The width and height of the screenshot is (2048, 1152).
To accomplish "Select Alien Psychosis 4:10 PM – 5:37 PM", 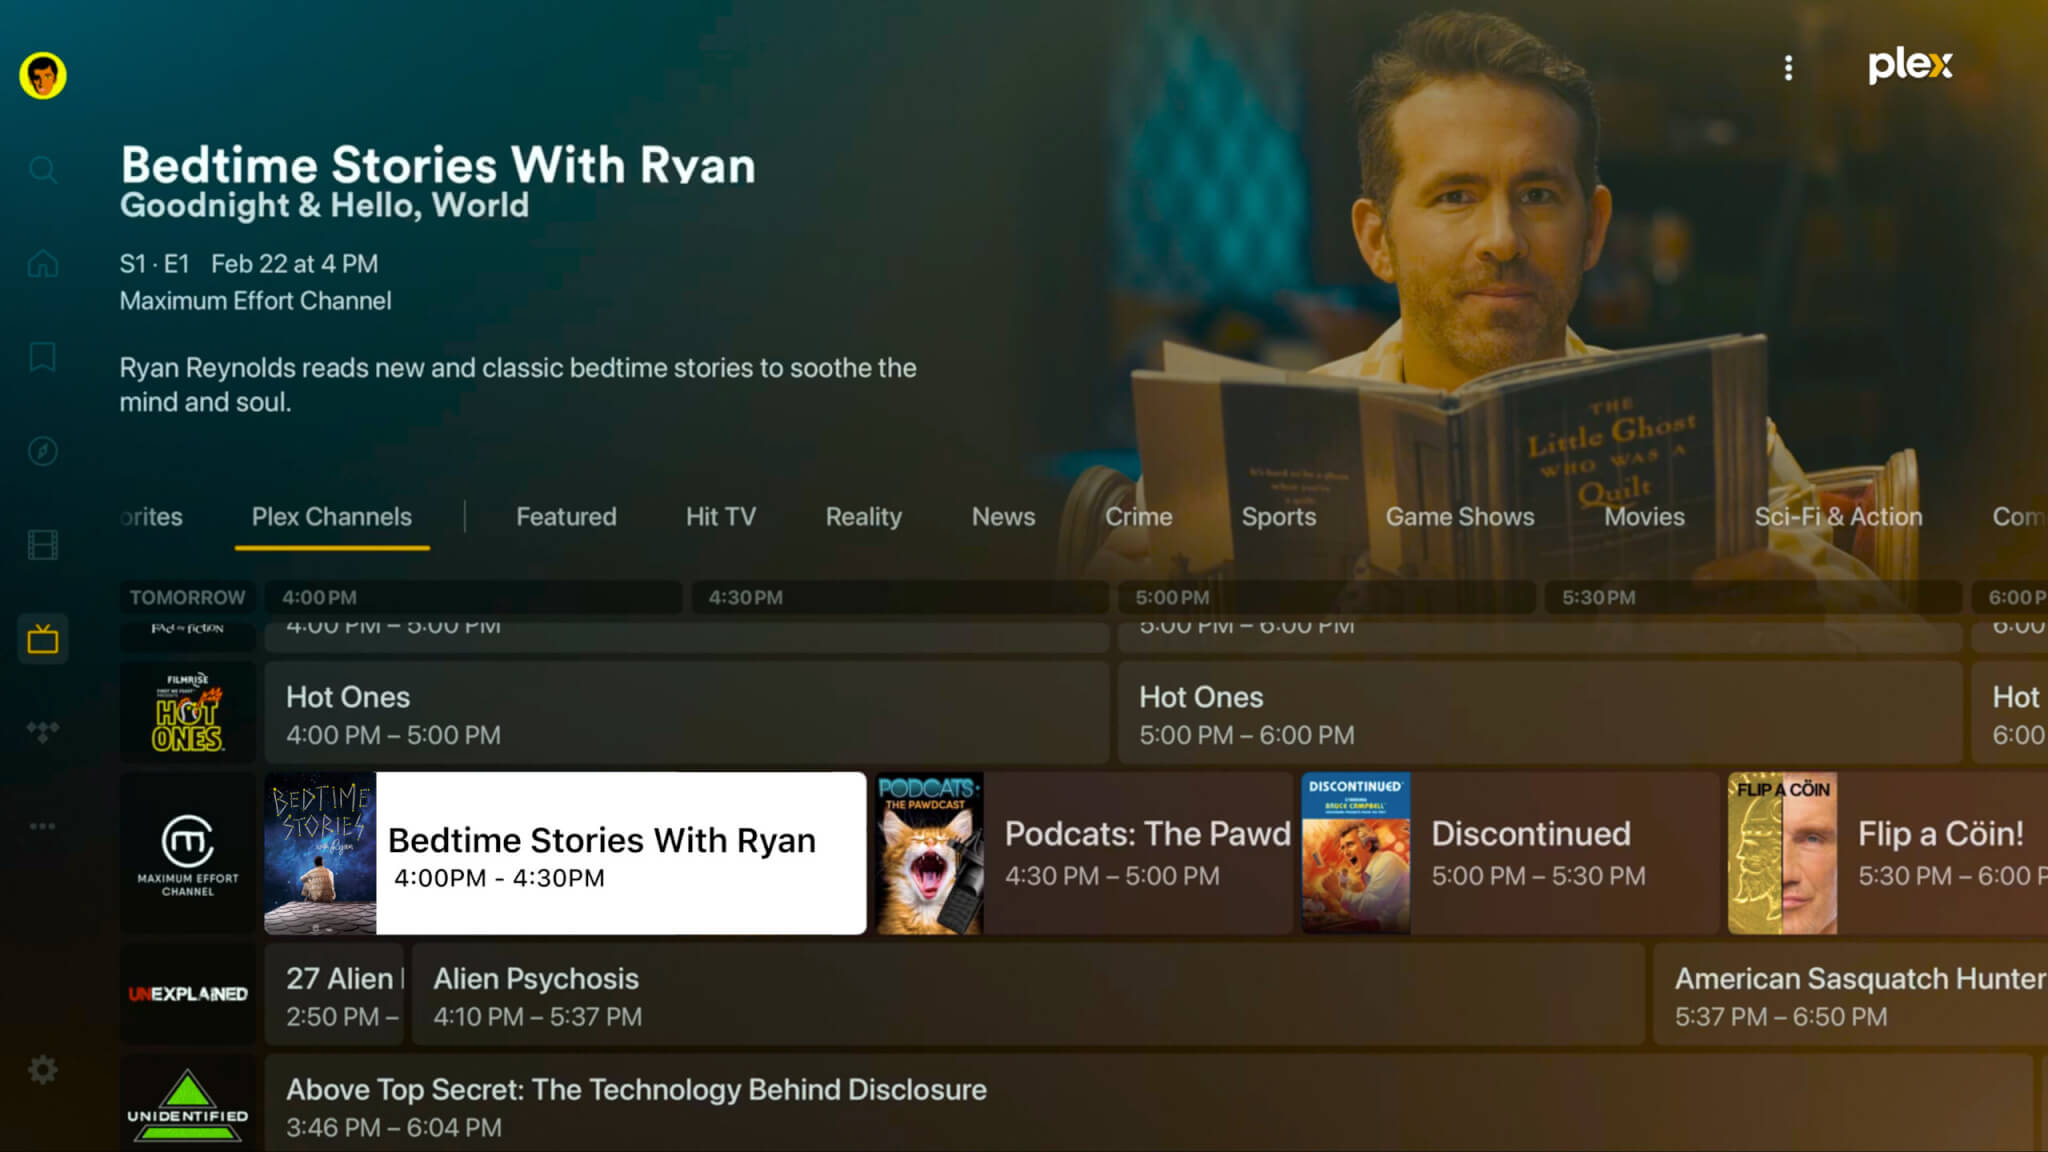I will pyautogui.click(x=1028, y=994).
